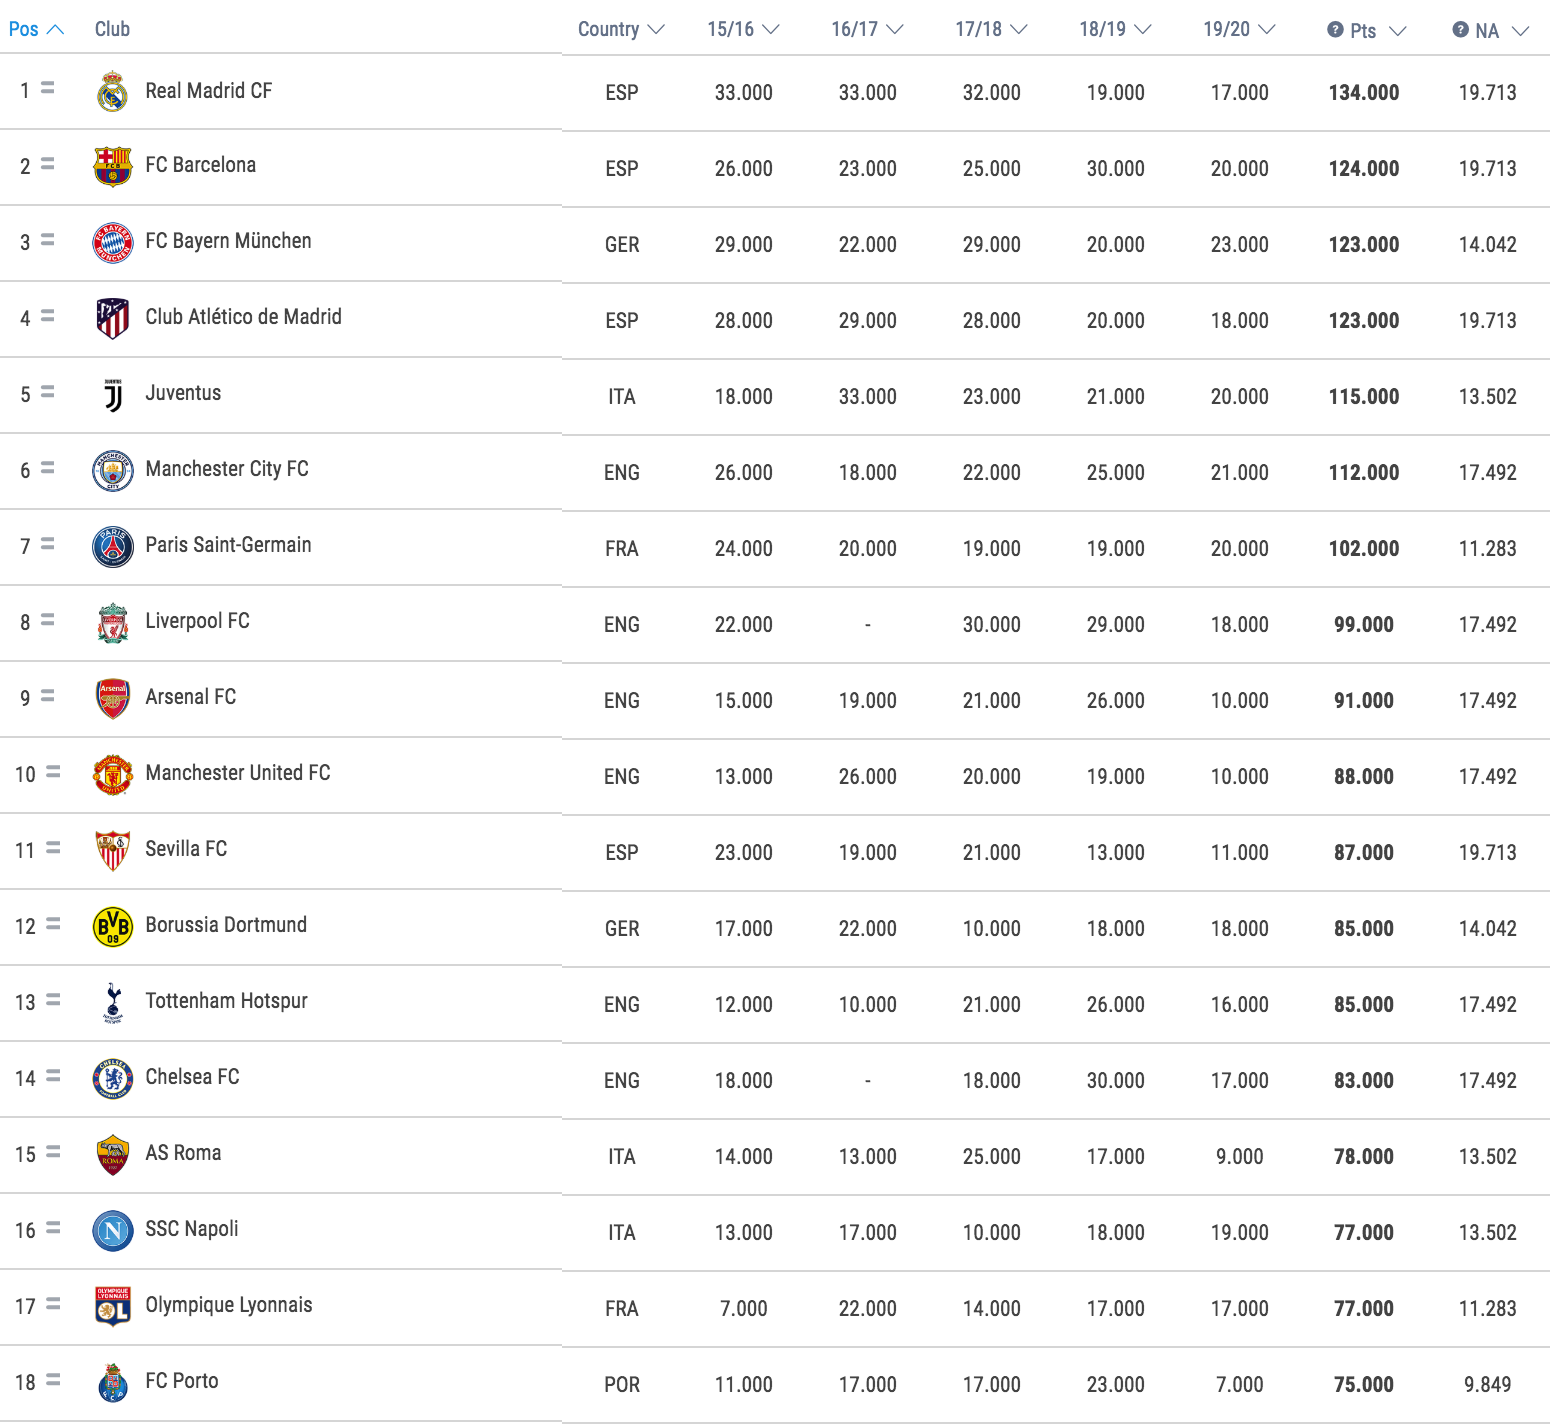Sort by Country column chevron
Viewport: 1552px width, 1426px height.
coord(656,30)
